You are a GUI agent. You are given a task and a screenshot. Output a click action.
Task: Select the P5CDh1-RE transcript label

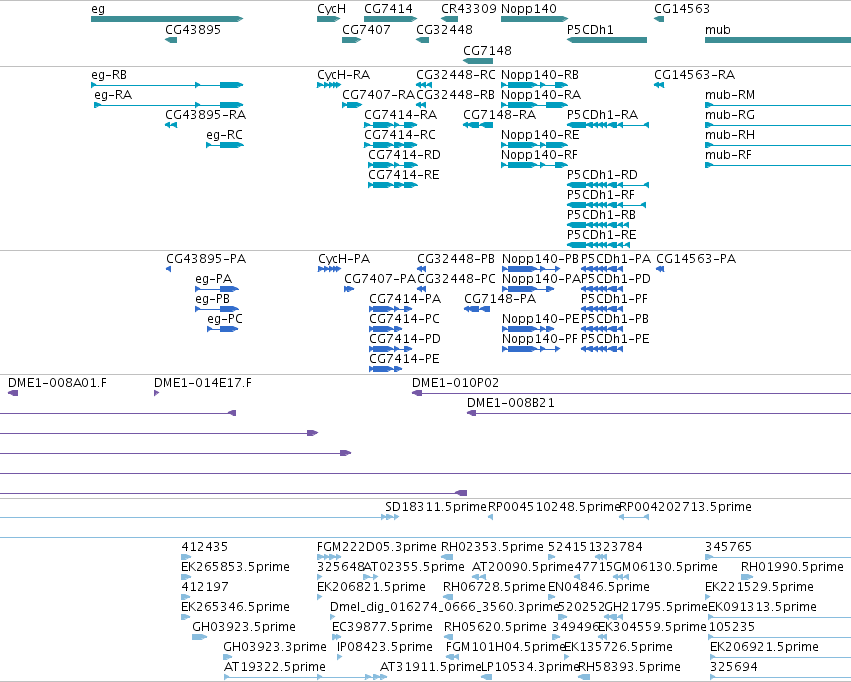click(x=602, y=235)
